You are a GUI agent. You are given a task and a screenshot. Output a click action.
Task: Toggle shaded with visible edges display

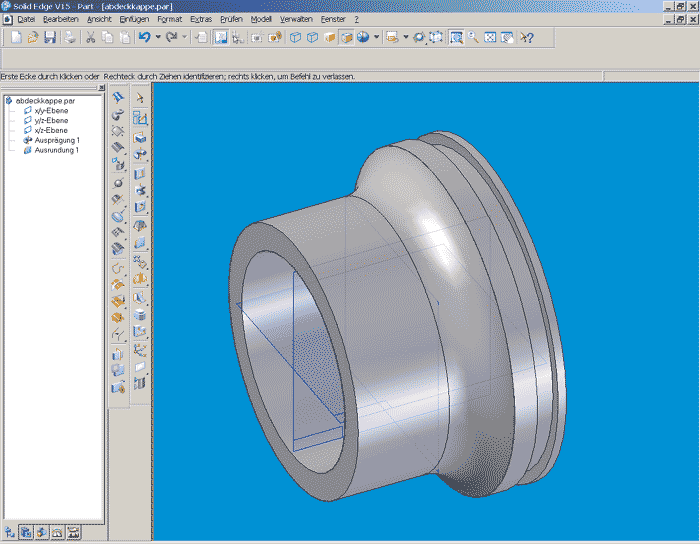click(347, 37)
